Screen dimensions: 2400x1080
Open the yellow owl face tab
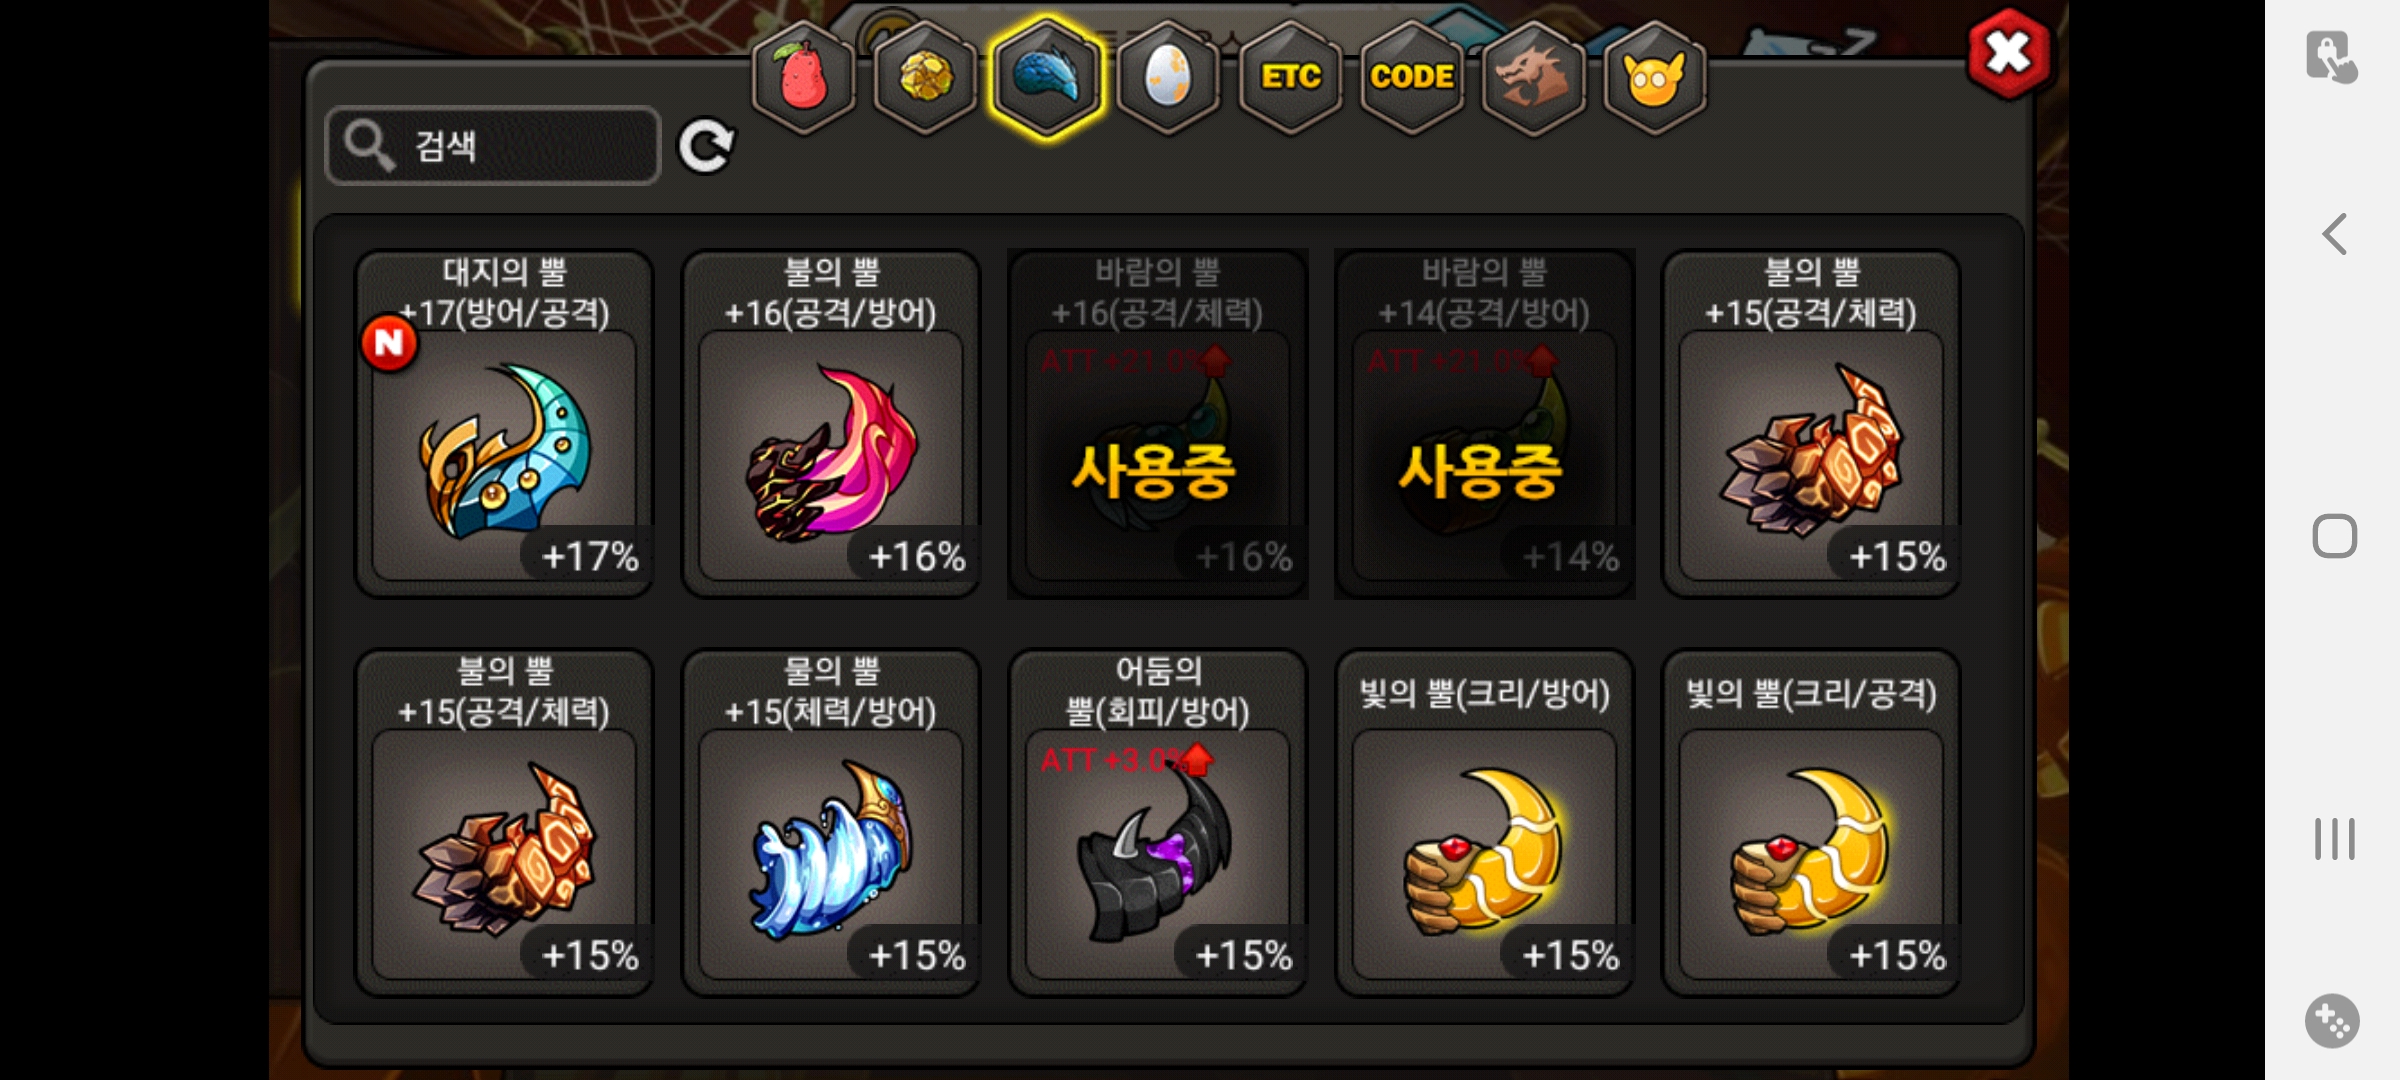tap(1655, 77)
